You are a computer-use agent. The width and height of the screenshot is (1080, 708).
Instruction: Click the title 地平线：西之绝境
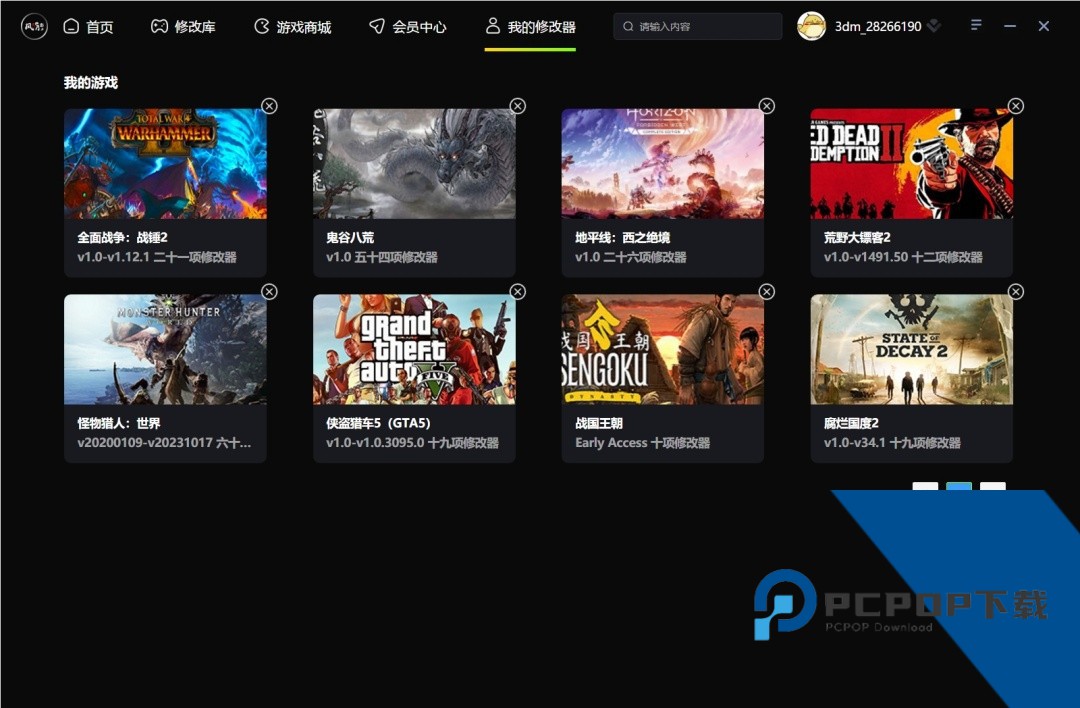coord(623,238)
